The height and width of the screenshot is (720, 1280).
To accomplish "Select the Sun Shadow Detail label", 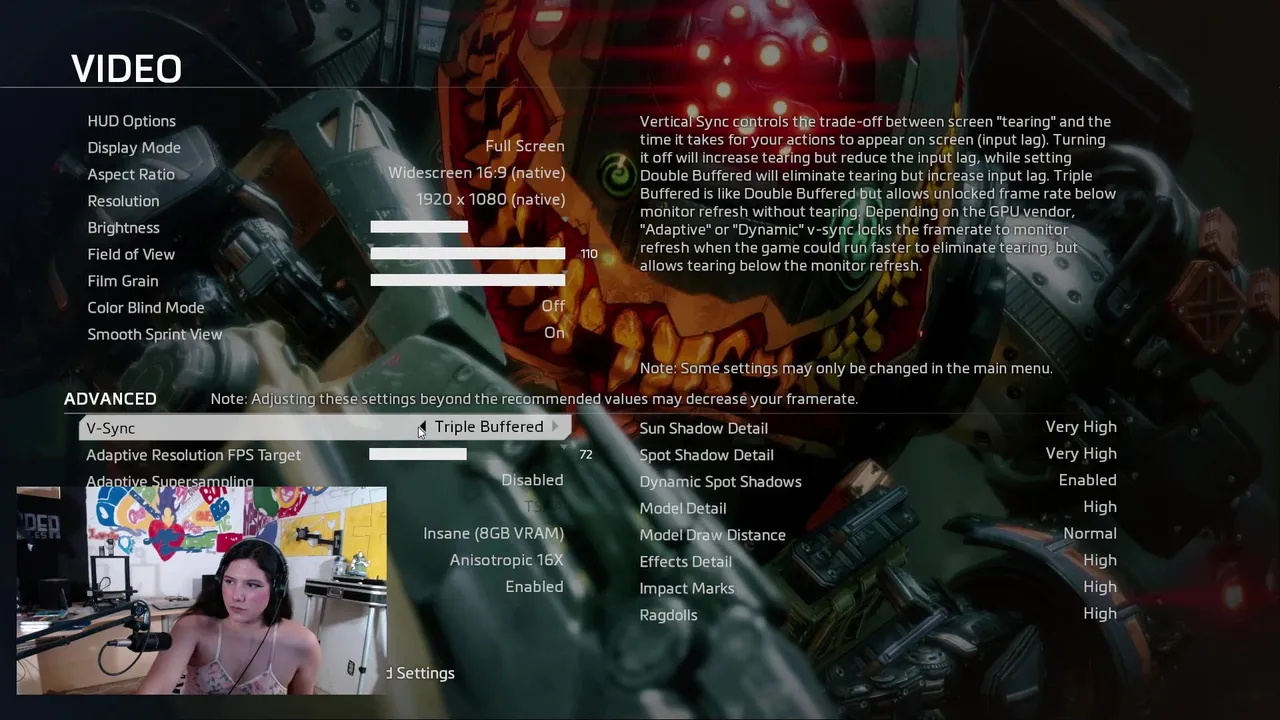I will 704,428.
